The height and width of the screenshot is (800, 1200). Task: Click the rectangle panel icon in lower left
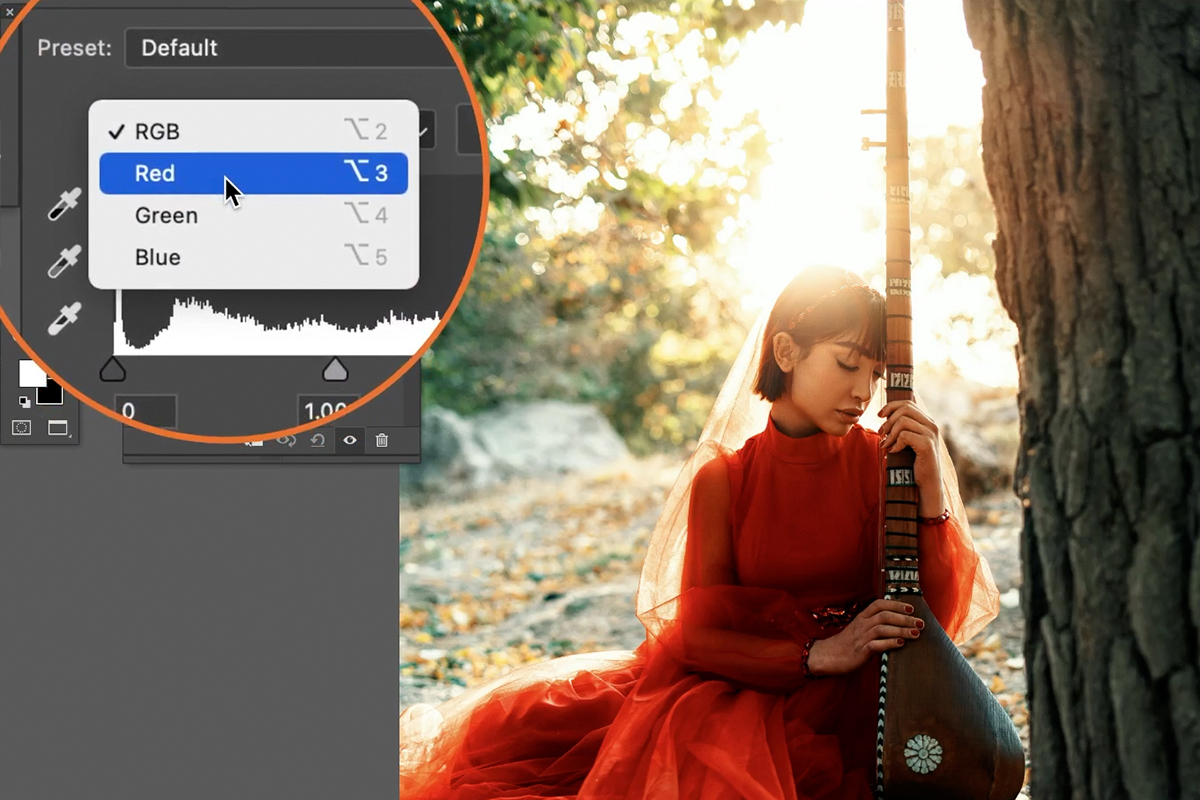[x=56, y=426]
